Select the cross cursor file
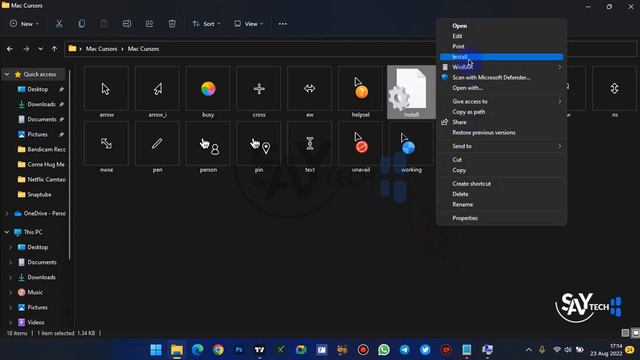This screenshot has height=360, width=640. (259, 93)
